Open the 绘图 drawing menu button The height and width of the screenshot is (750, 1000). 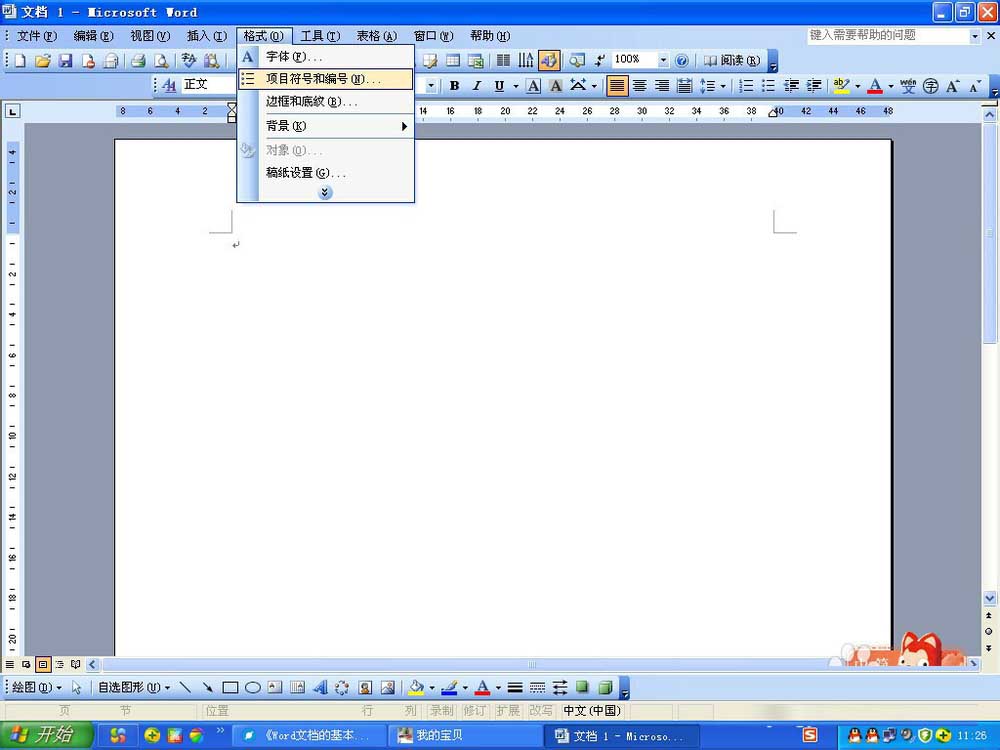pyautogui.click(x=36, y=688)
